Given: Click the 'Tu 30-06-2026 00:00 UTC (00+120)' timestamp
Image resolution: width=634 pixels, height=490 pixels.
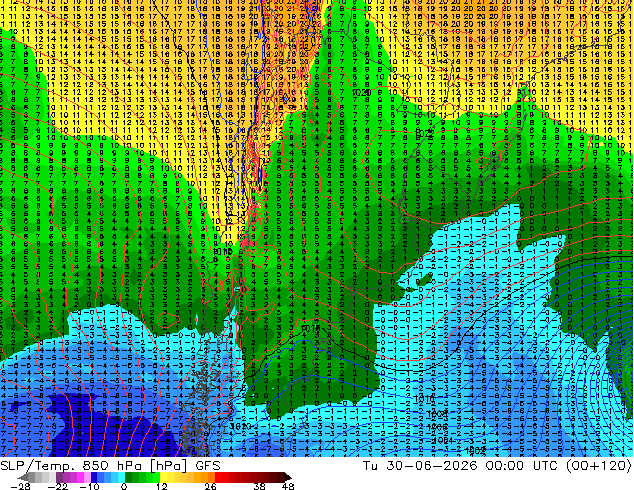Looking at the screenshot, I should click(497, 466).
